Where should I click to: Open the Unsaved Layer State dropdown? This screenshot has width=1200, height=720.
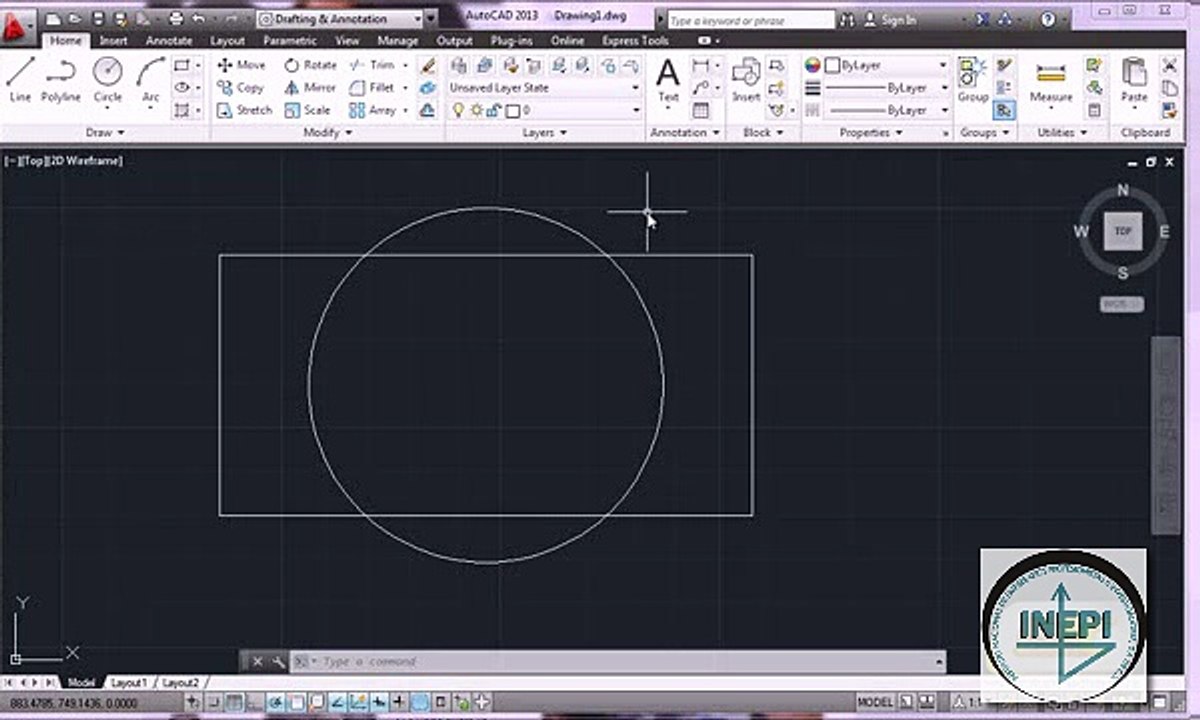pyautogui.click(x=544, y=88)
